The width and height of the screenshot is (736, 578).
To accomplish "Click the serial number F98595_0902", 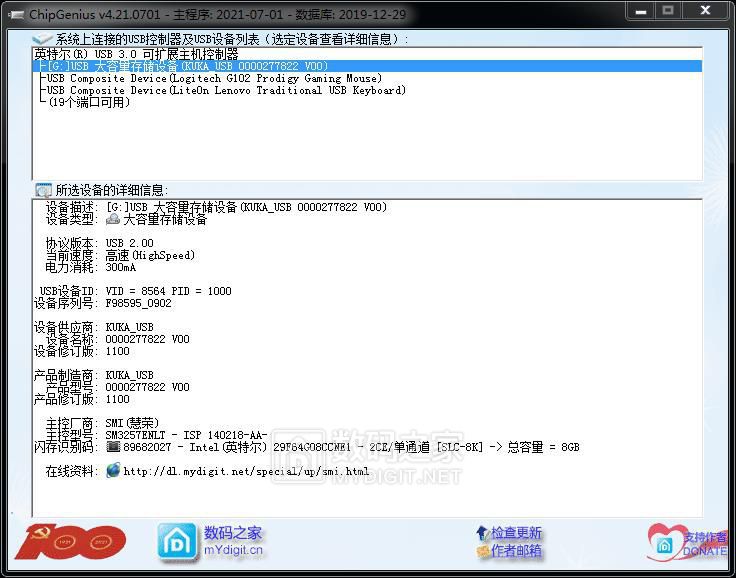I will coord(138,303).
